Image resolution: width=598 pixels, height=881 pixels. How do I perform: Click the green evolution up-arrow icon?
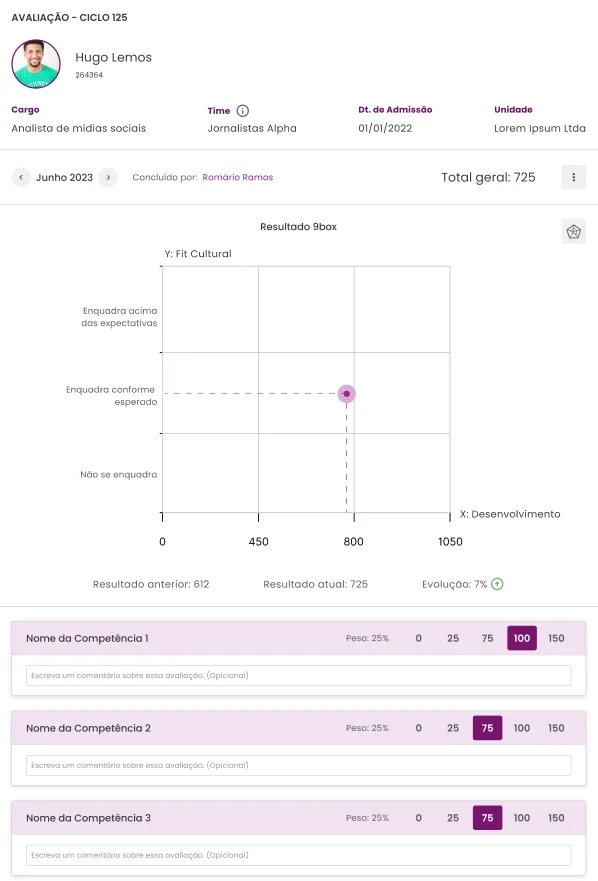coord(497,584)
